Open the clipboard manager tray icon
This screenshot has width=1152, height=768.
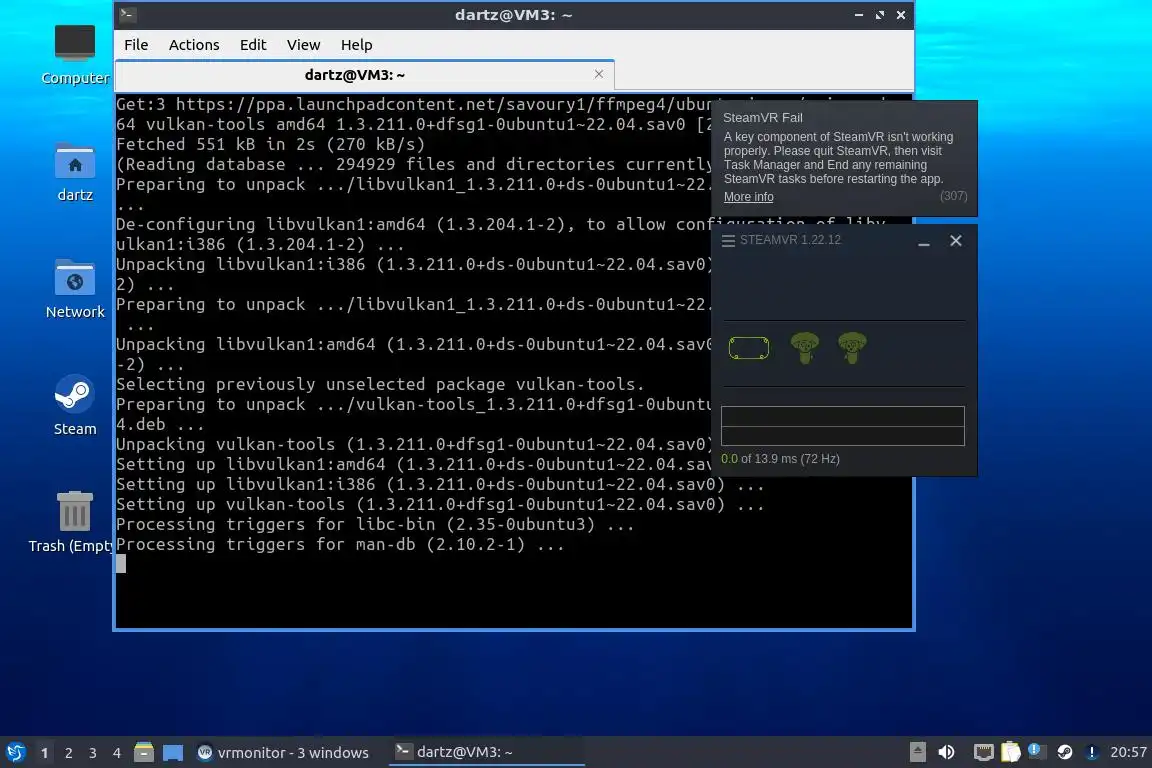click(x=1010, y=752)
